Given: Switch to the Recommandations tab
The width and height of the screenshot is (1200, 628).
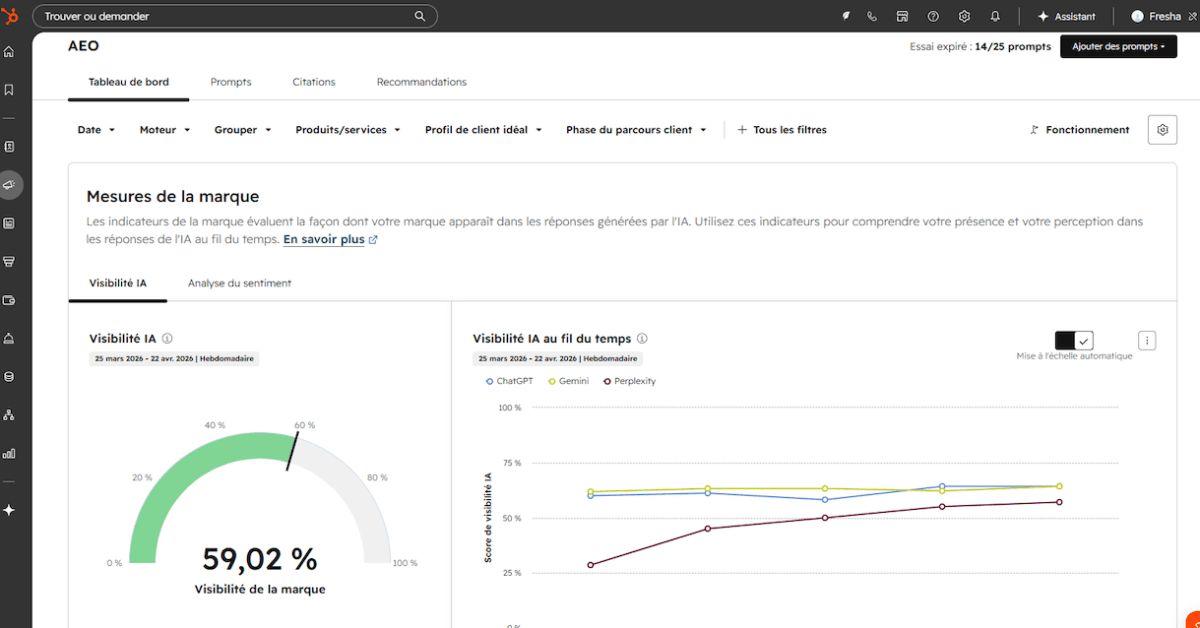Looking at the screenshot, I should pos(422,82).
